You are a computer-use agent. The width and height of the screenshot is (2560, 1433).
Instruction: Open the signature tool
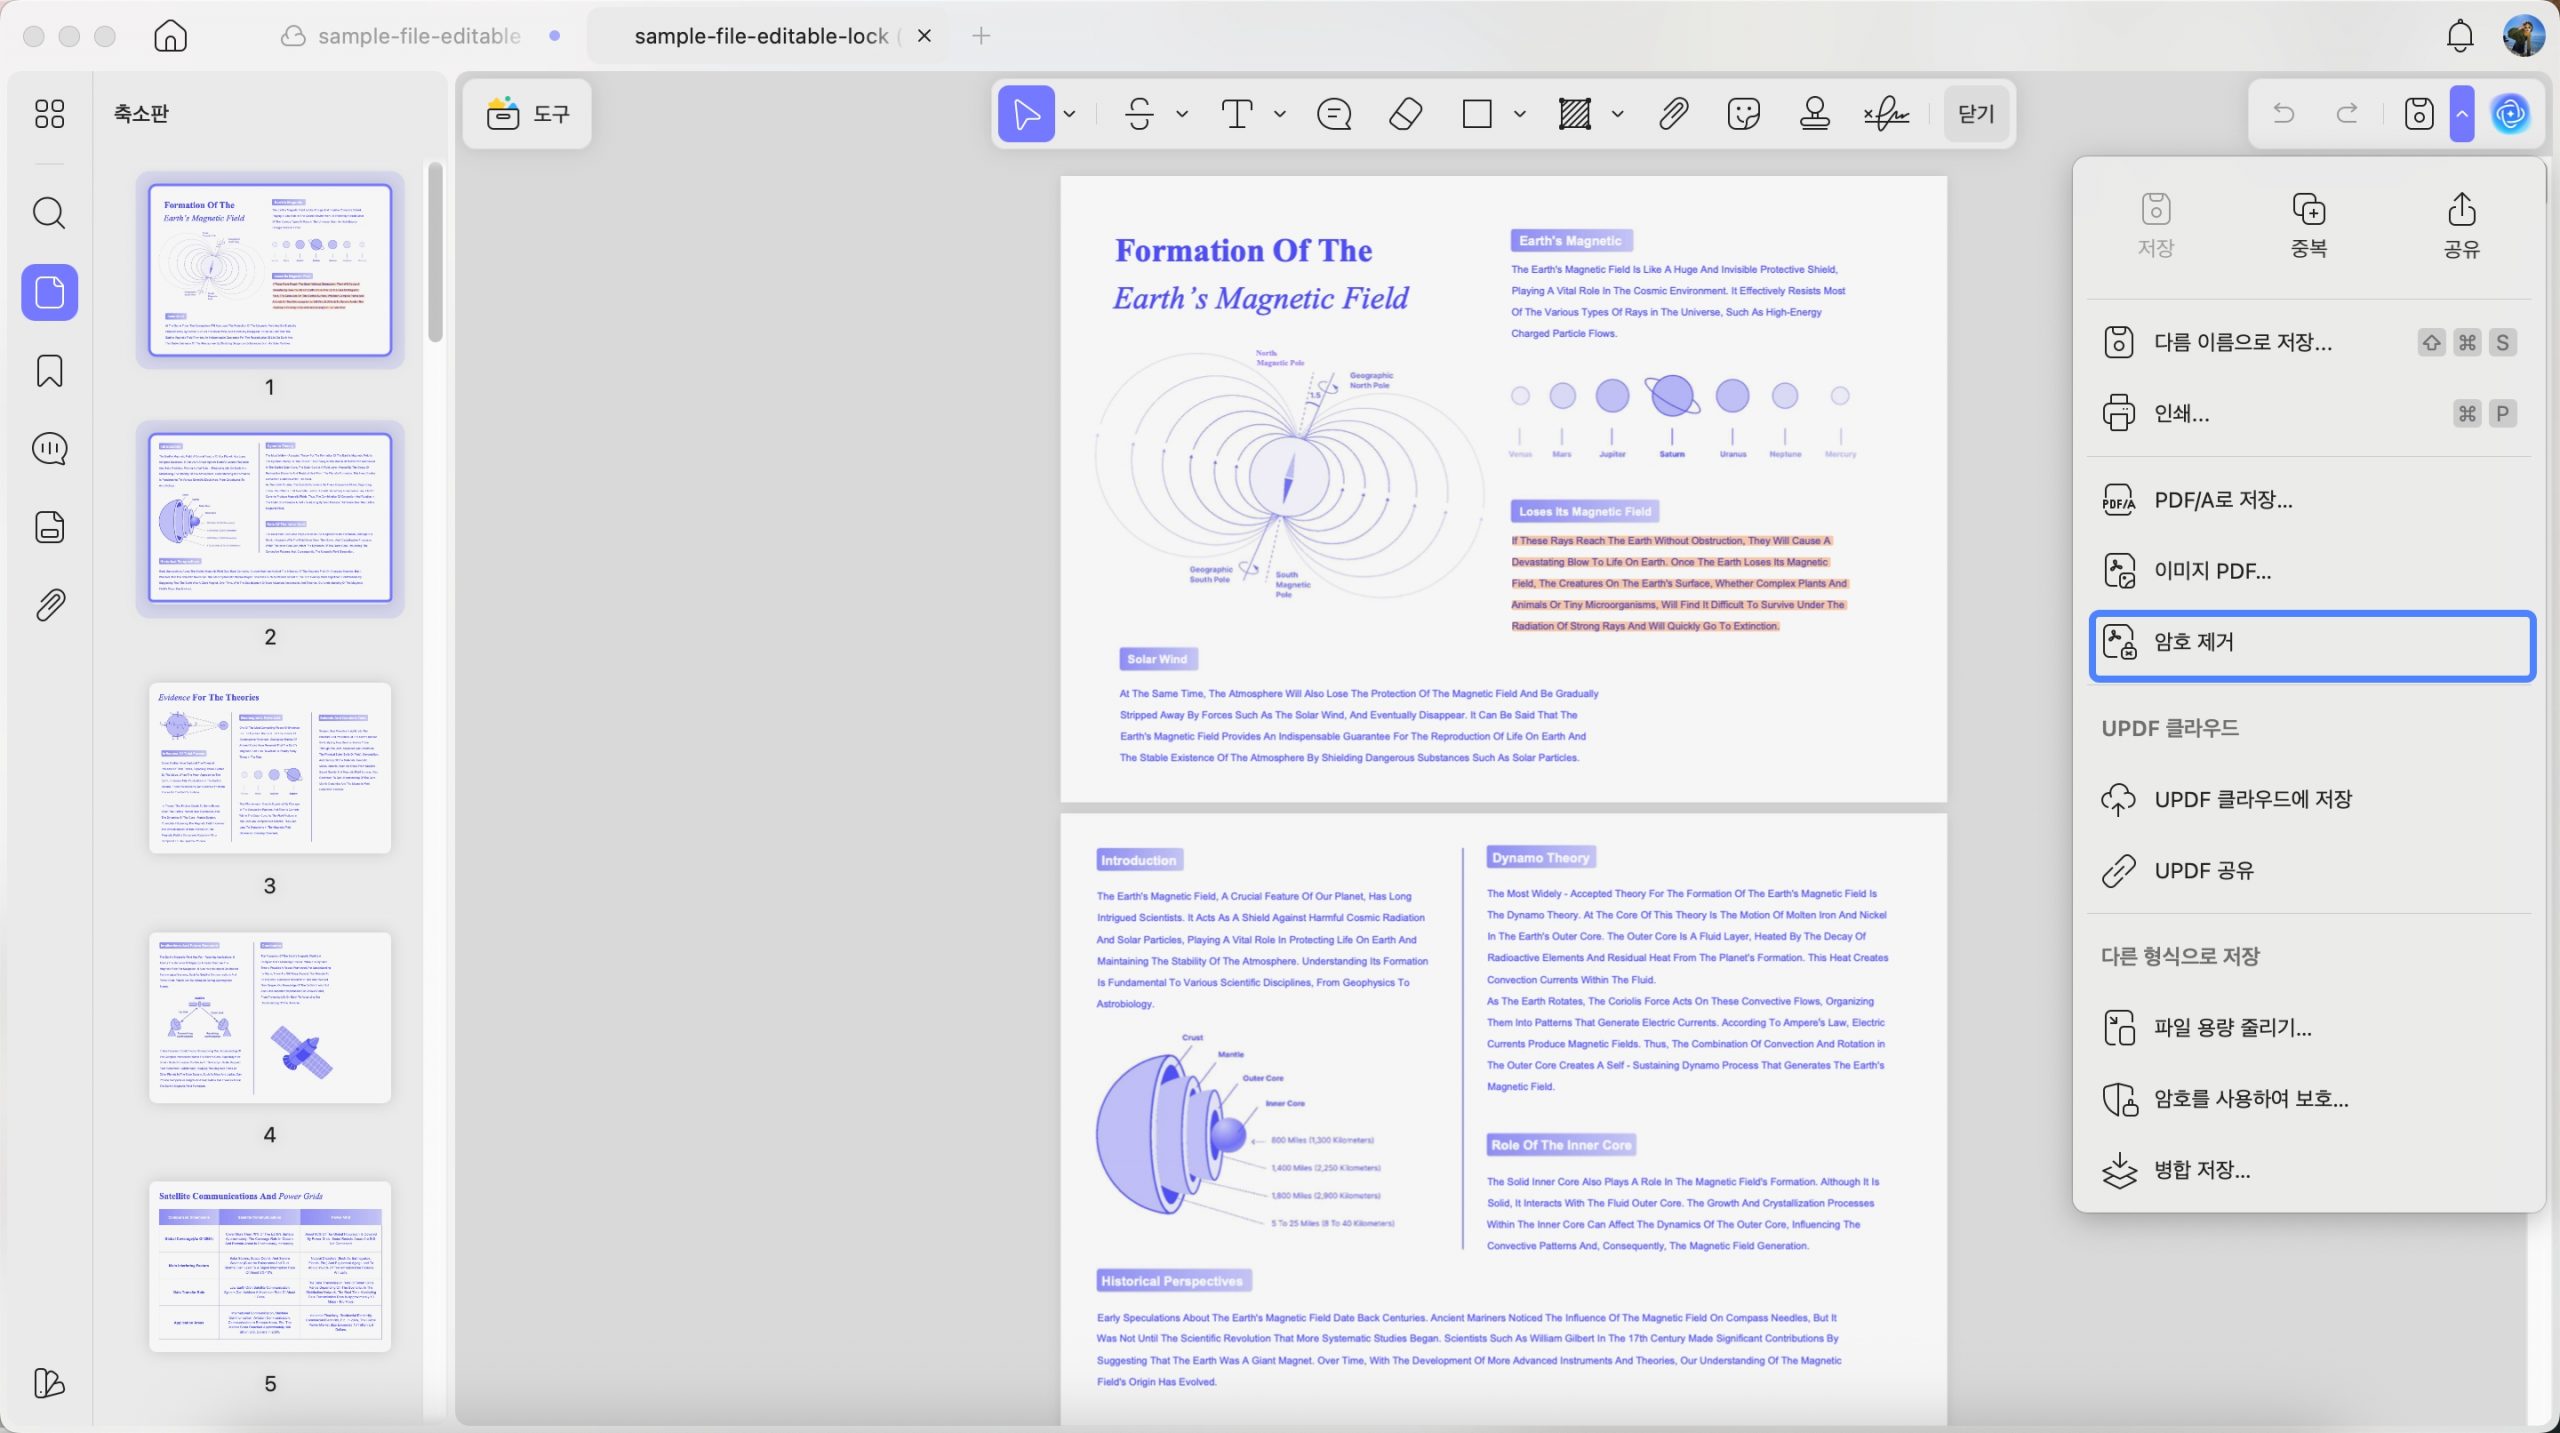(1886, 114)
